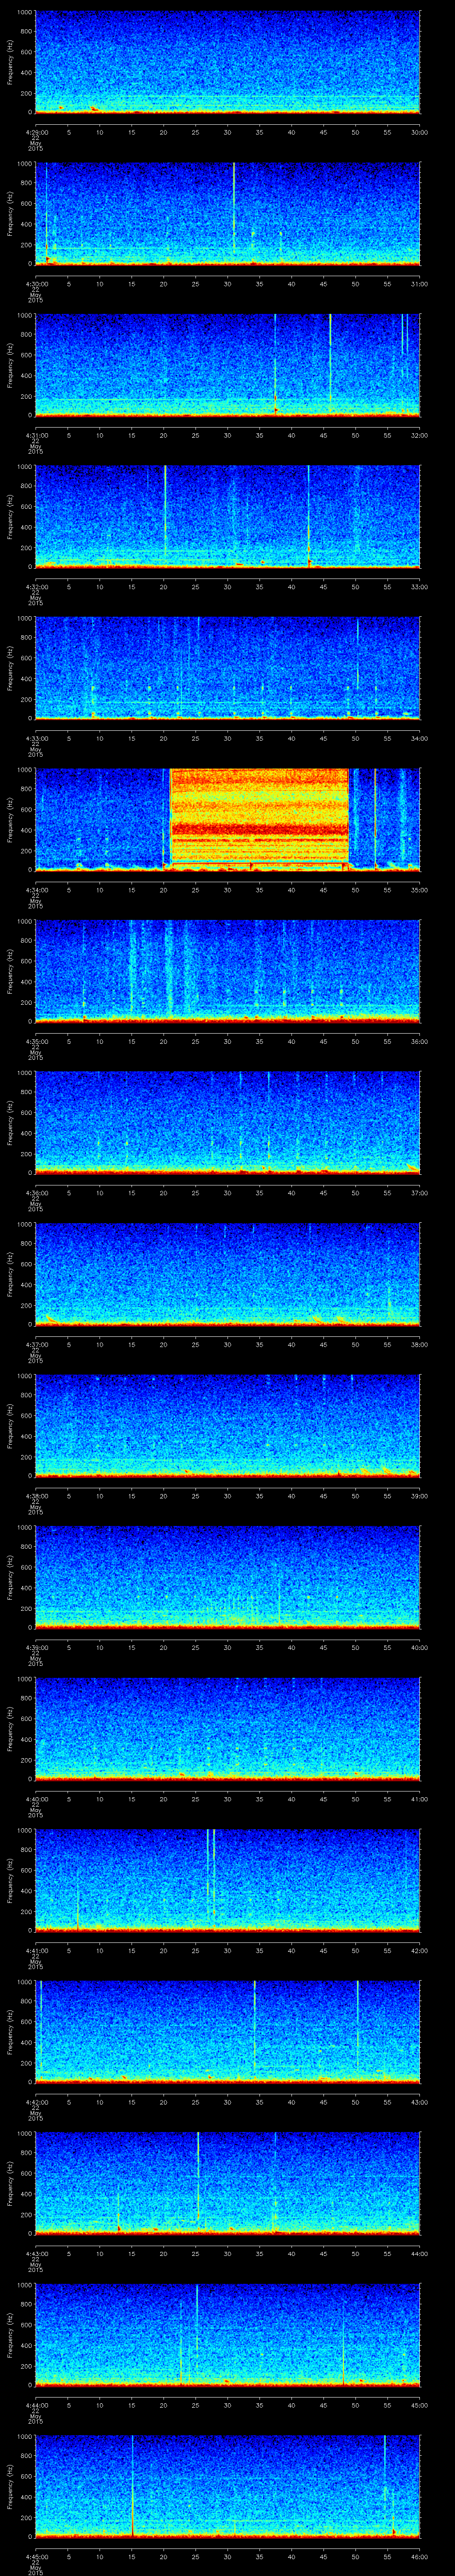
Task: Click the 30:00 end label of first panel
Action: coord(420,132)
